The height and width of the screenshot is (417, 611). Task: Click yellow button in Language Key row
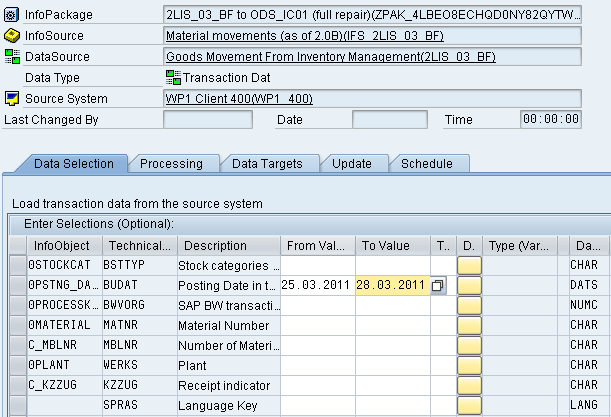point(469,405)
